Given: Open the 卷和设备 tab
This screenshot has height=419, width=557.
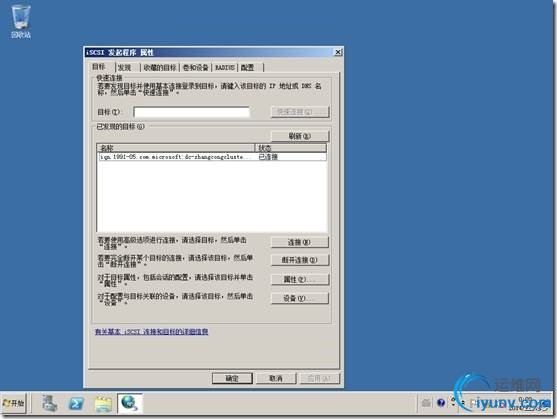Looking at the screenshot, I should pos(196,67).
